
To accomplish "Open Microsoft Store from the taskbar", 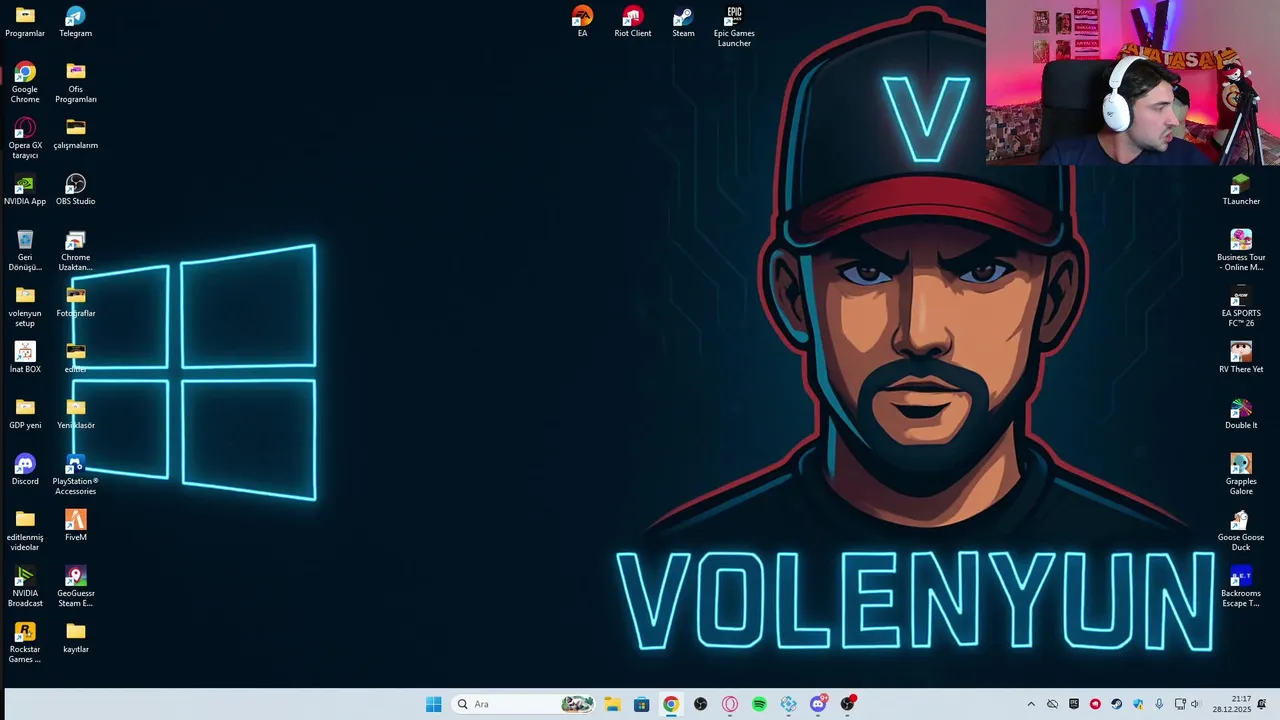I will (641, 704).
